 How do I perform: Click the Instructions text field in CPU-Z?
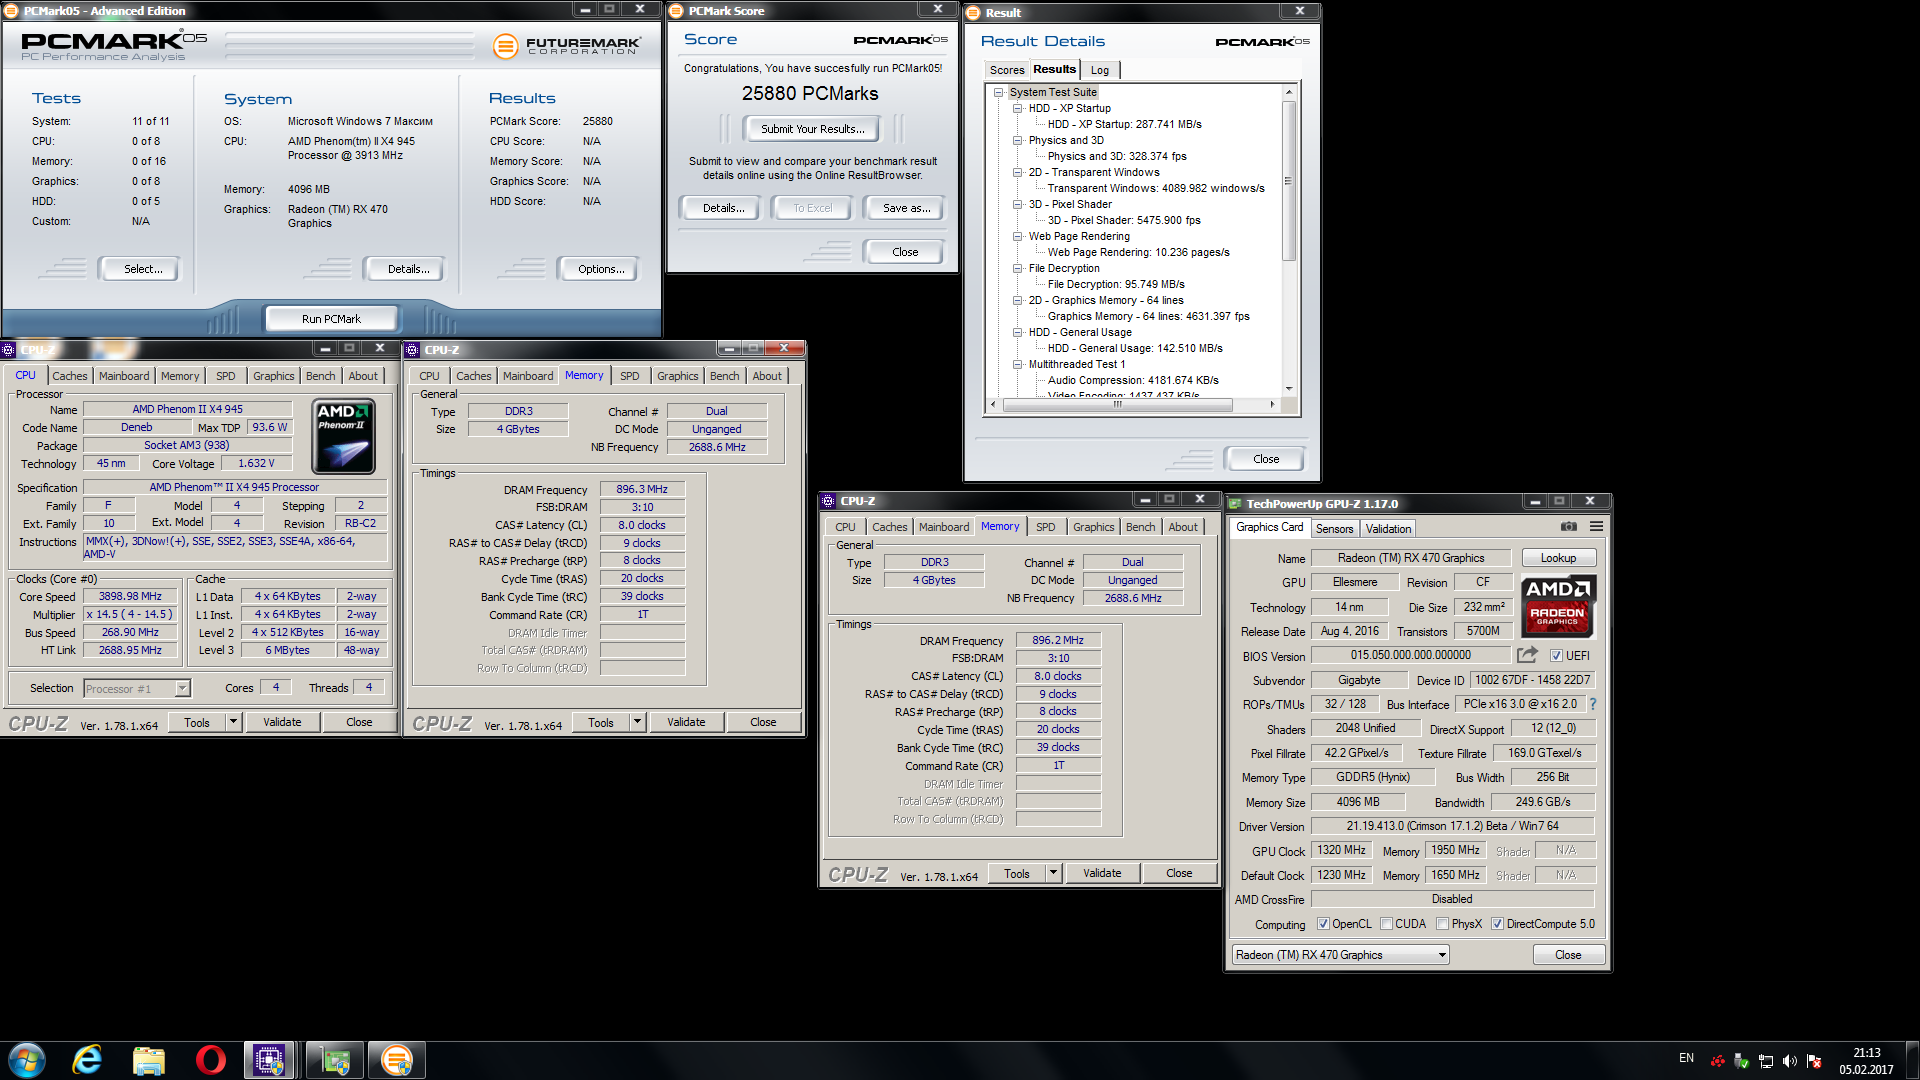point(235,547)
